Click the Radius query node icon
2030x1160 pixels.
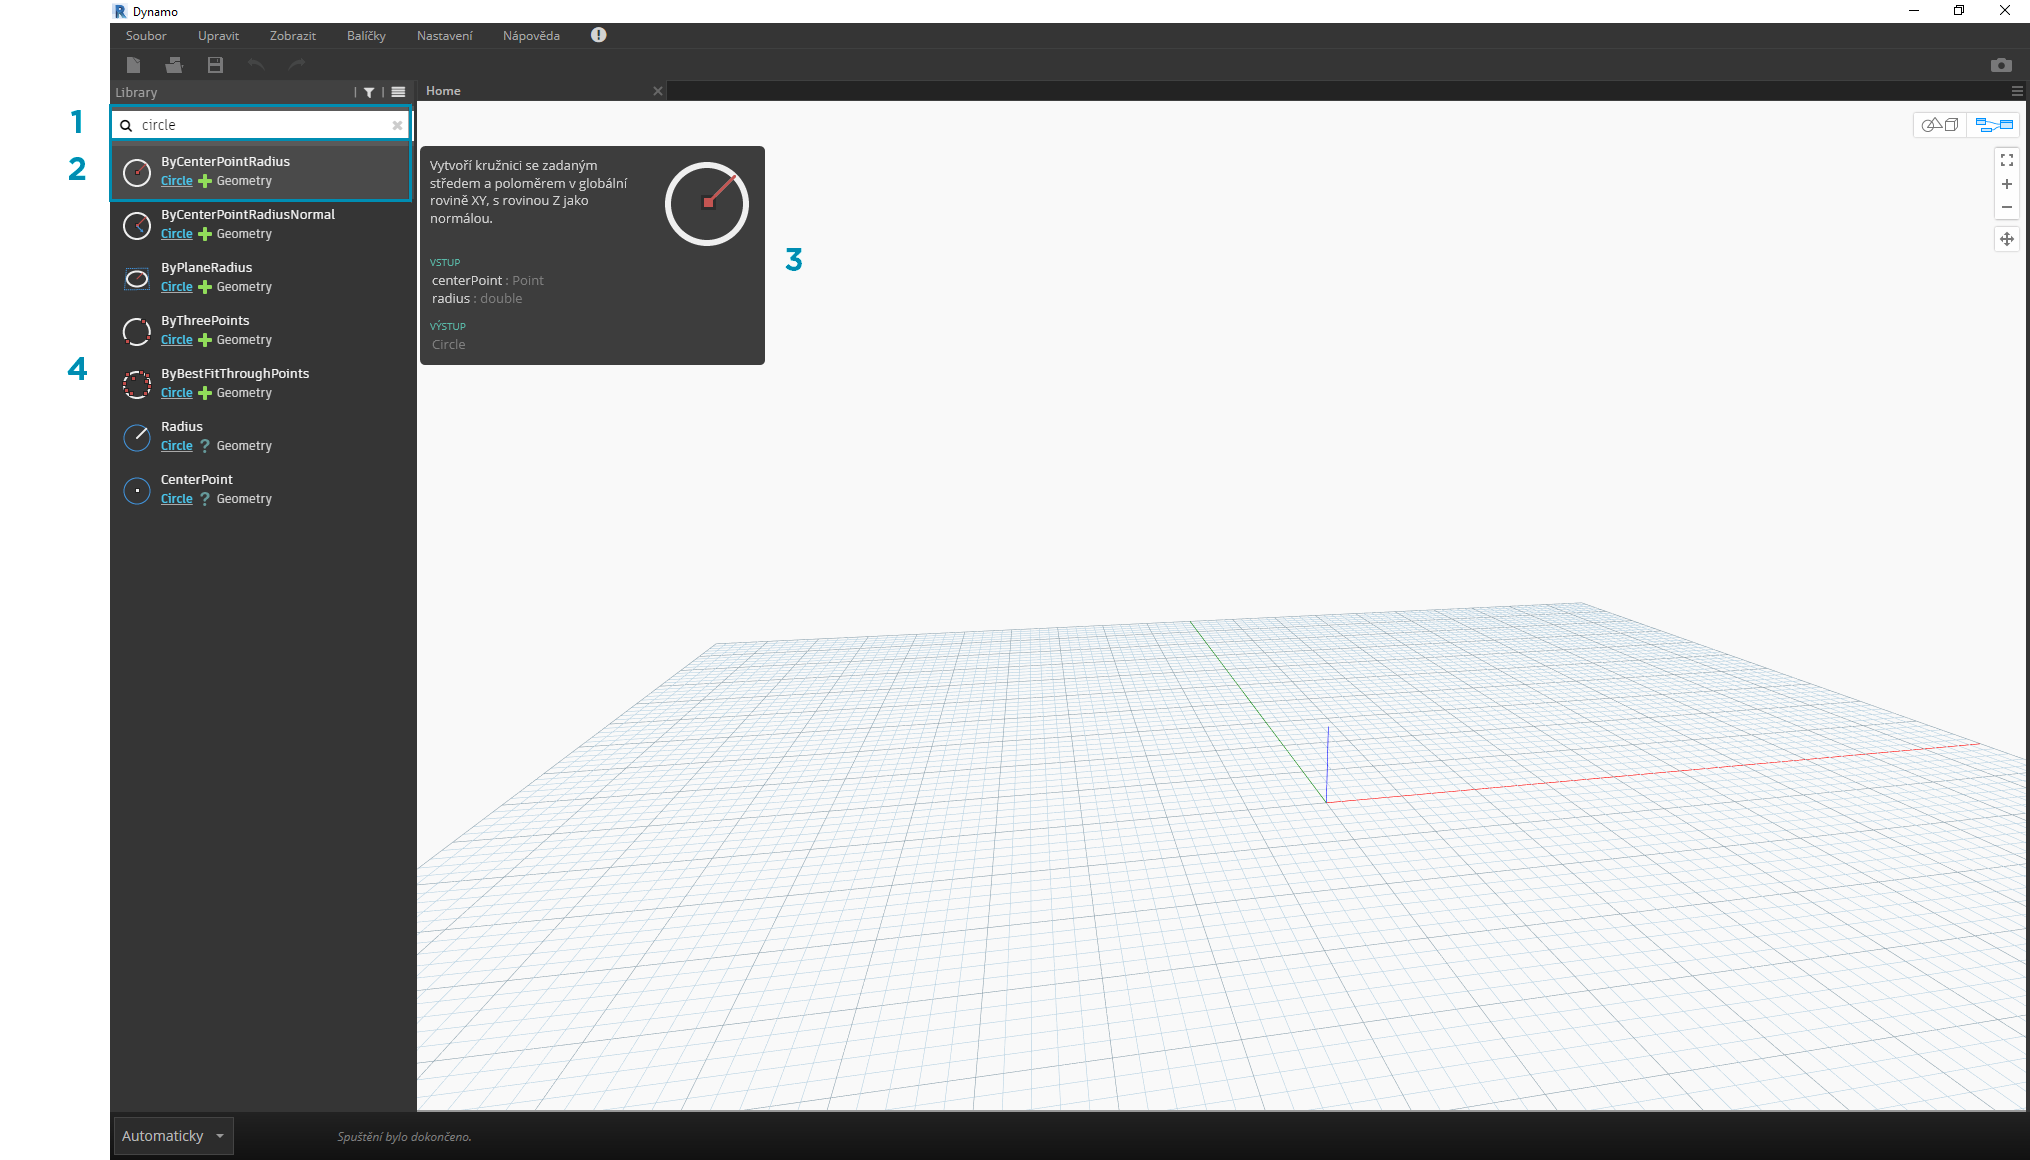[x=137, y=437]
